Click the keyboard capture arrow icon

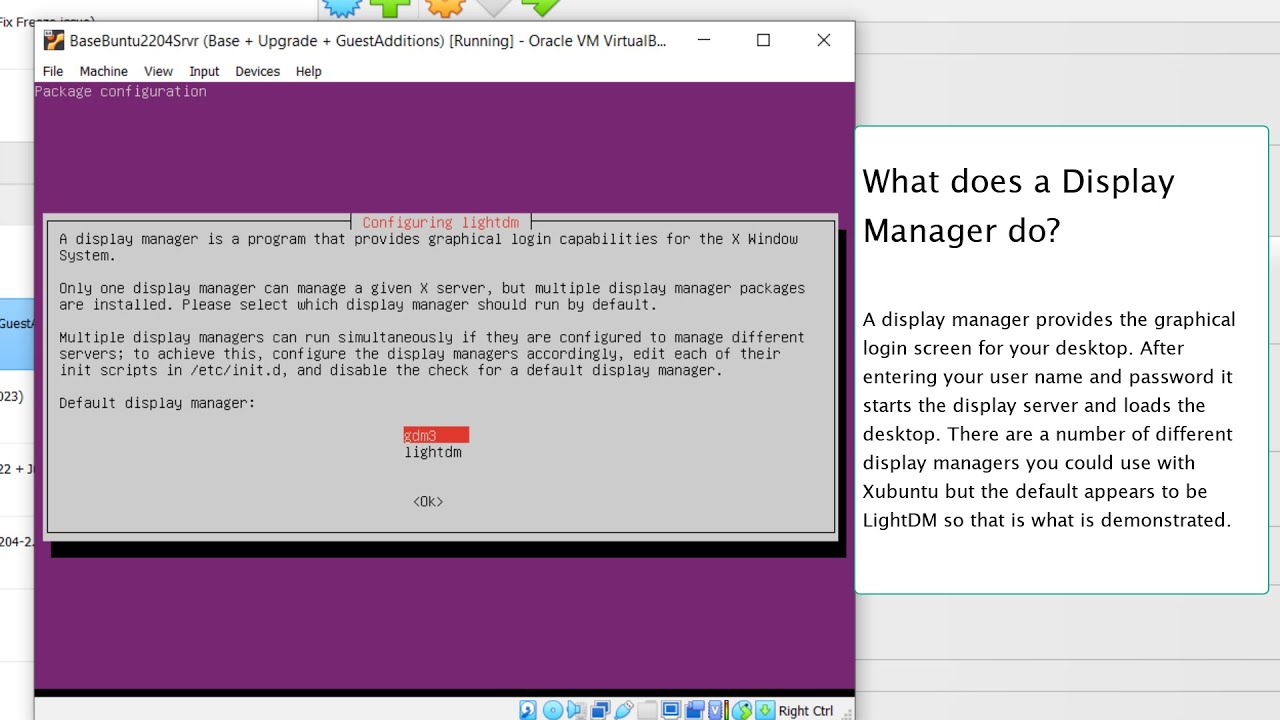pyautogui.click(x=765, y=710)
